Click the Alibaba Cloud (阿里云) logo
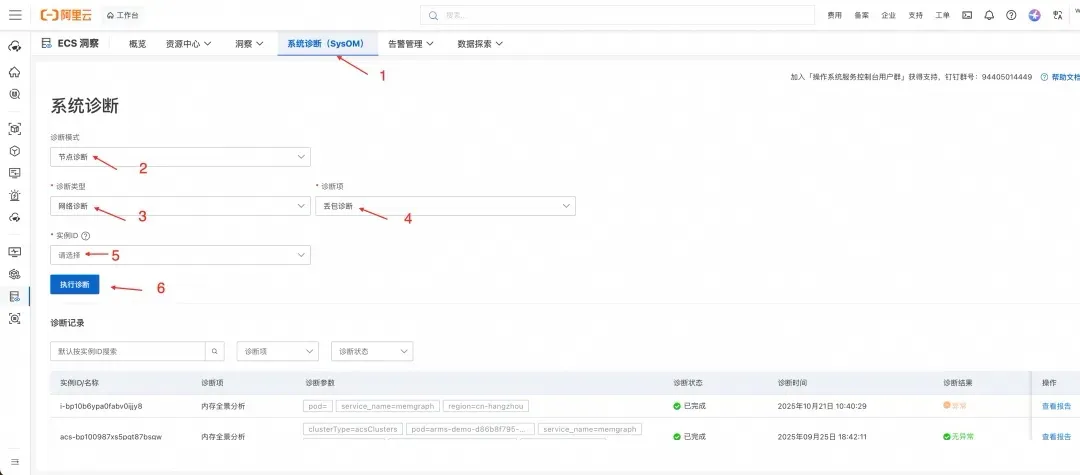This screenshot has width=1080, height=475. (65, 14)
